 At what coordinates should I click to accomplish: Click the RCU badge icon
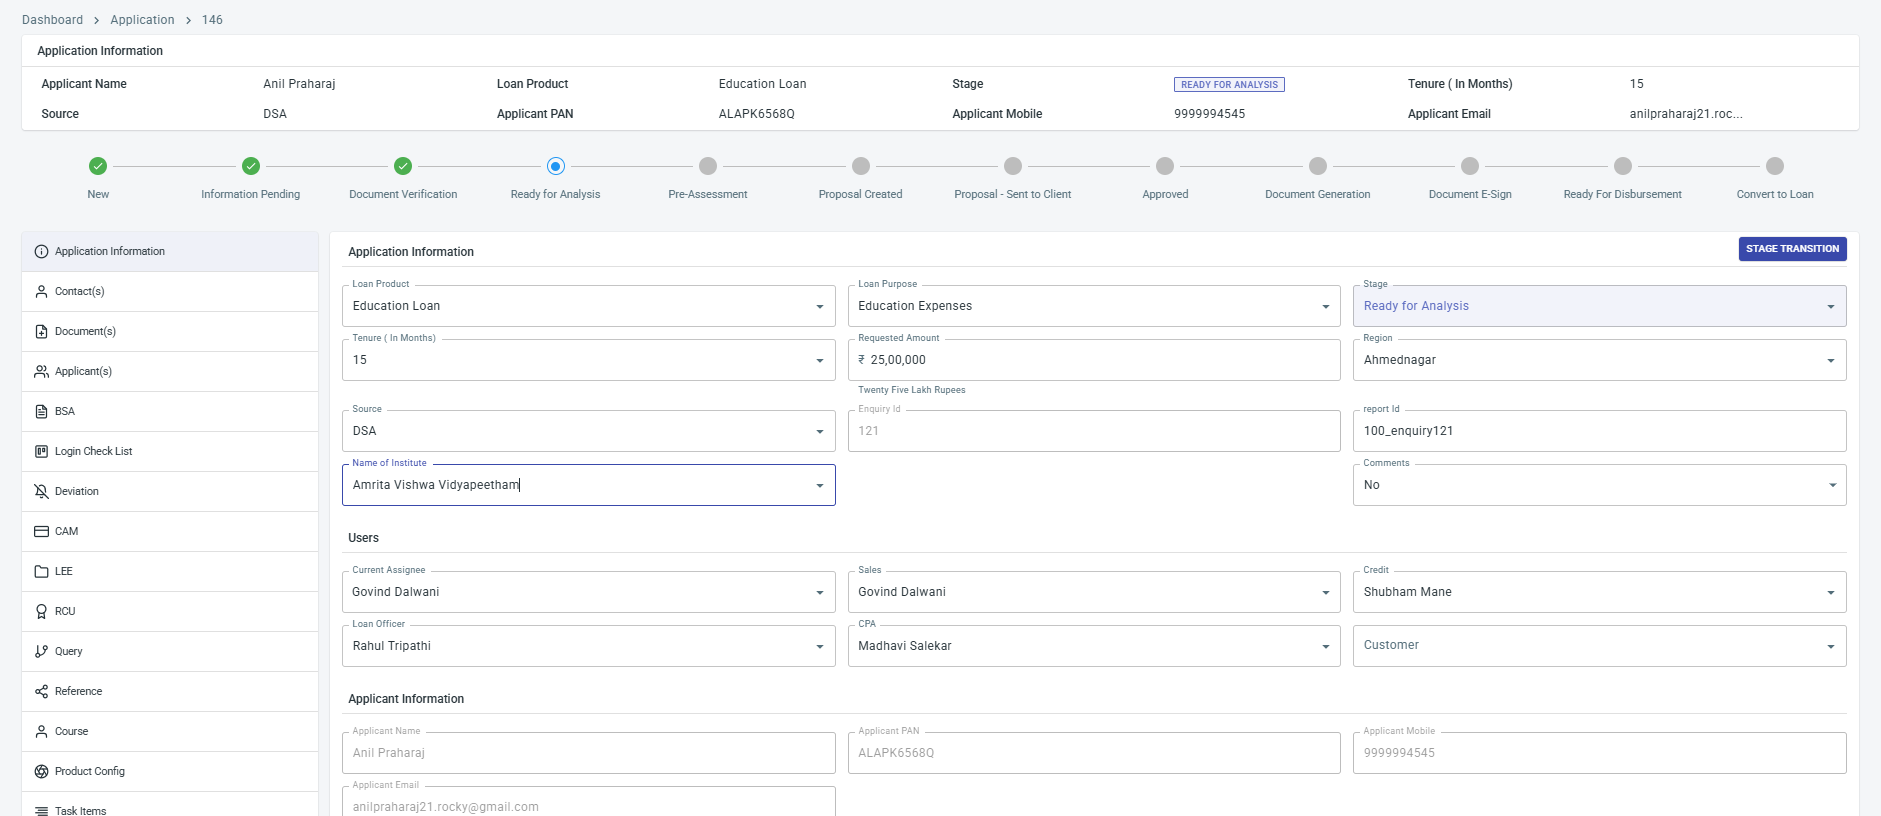point(41,611)
